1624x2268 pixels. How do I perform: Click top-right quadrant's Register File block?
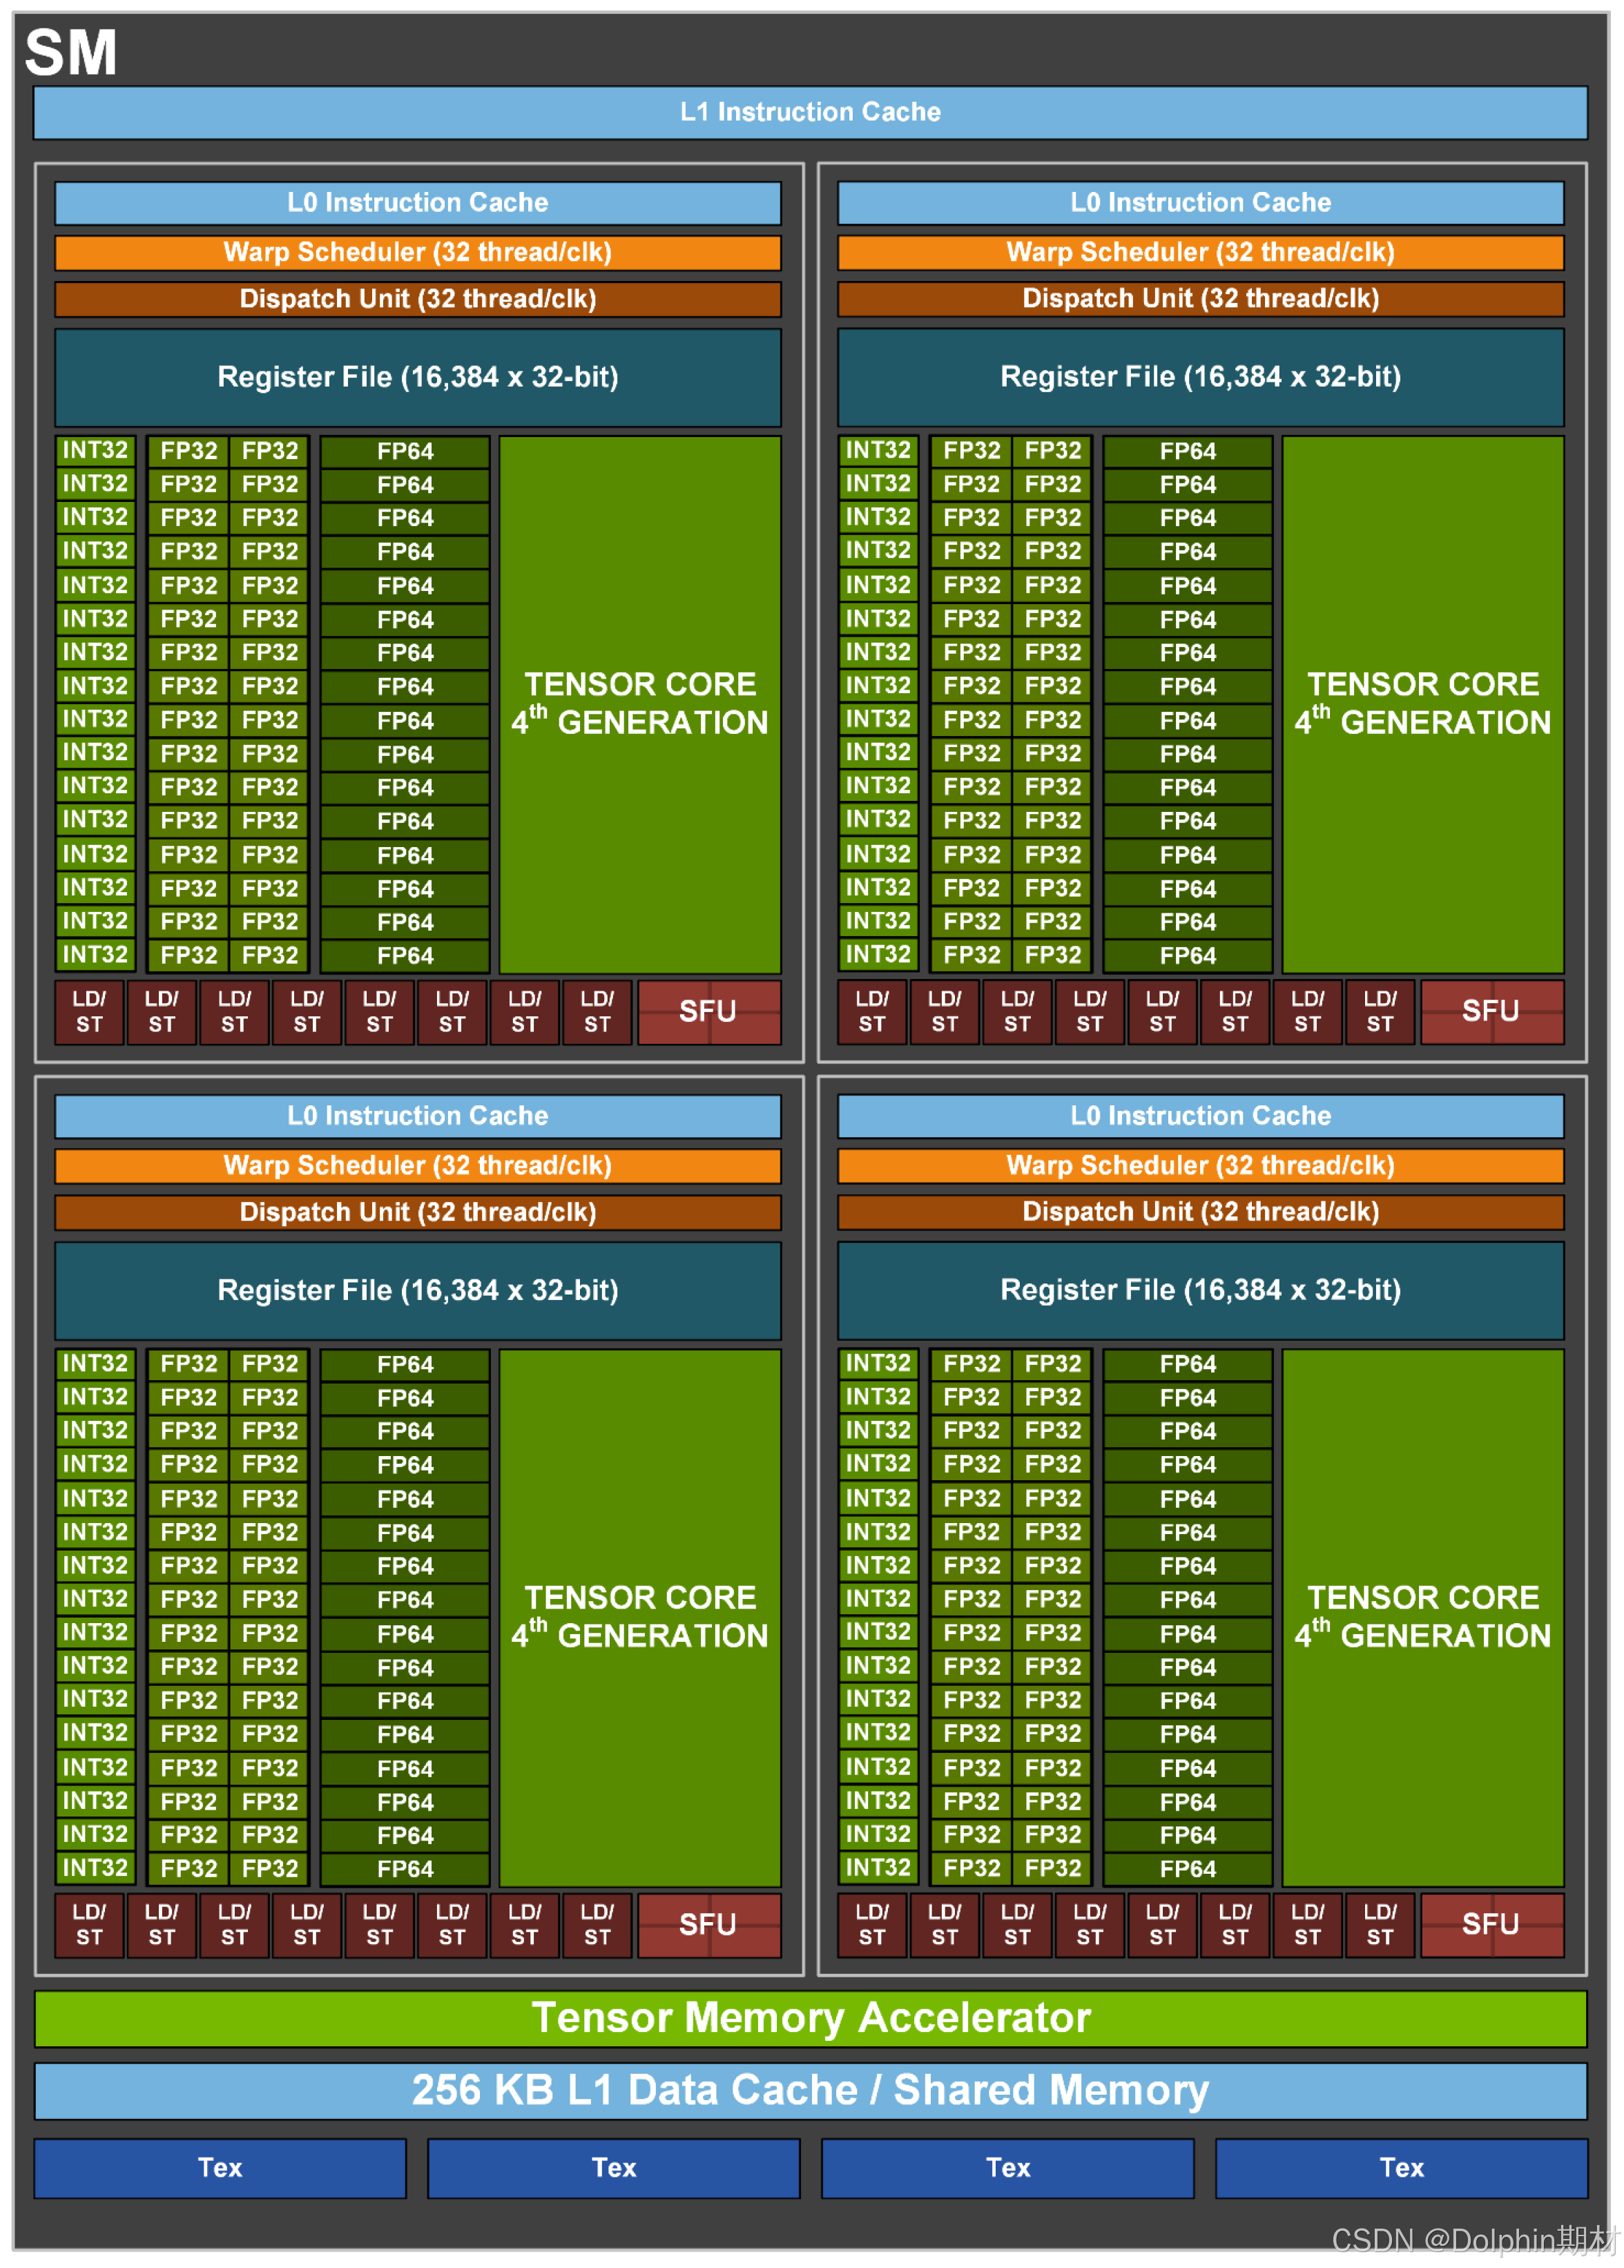[1200, 377]
